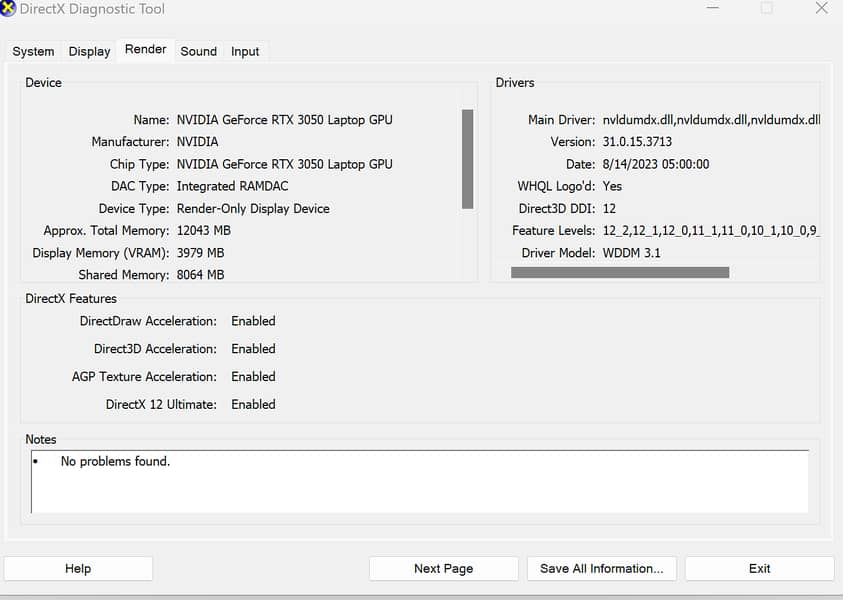Click the Drivers section horizontal scrollbar
Image resolution: width=843 pixels, height=600 pixels.
click(x=620, y=272)
